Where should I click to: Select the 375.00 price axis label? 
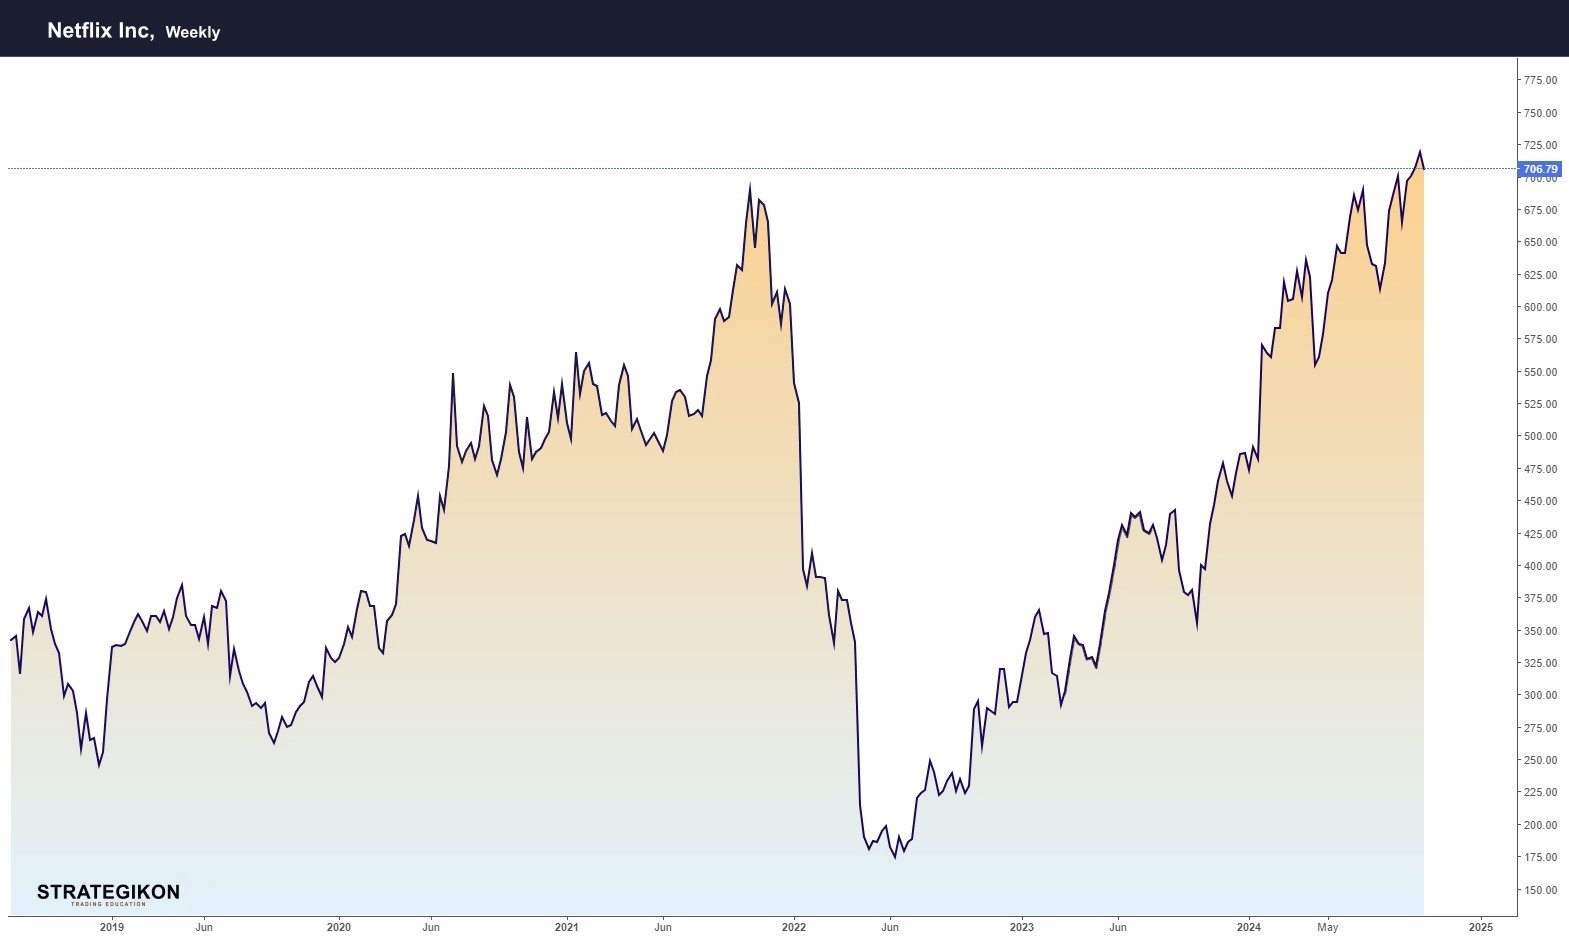pyautogui.click(x=1540, y=598)
